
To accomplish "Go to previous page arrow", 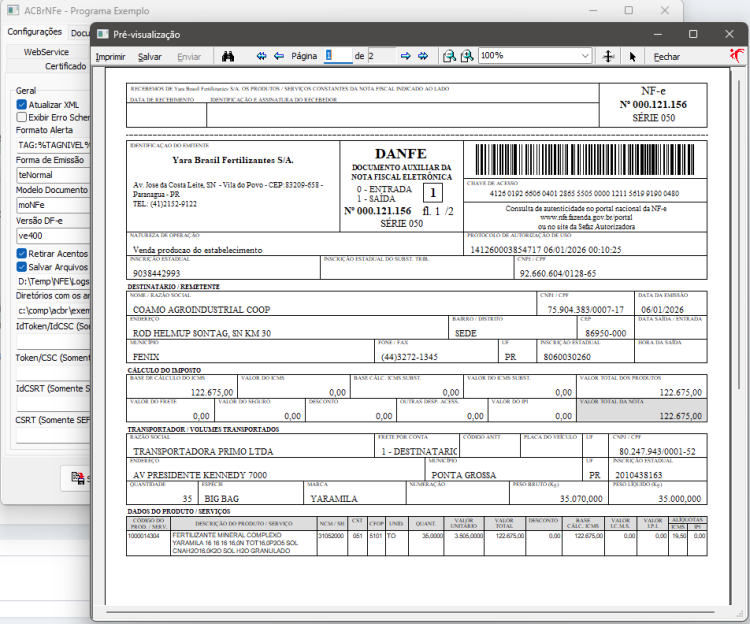I will point(279,56).
